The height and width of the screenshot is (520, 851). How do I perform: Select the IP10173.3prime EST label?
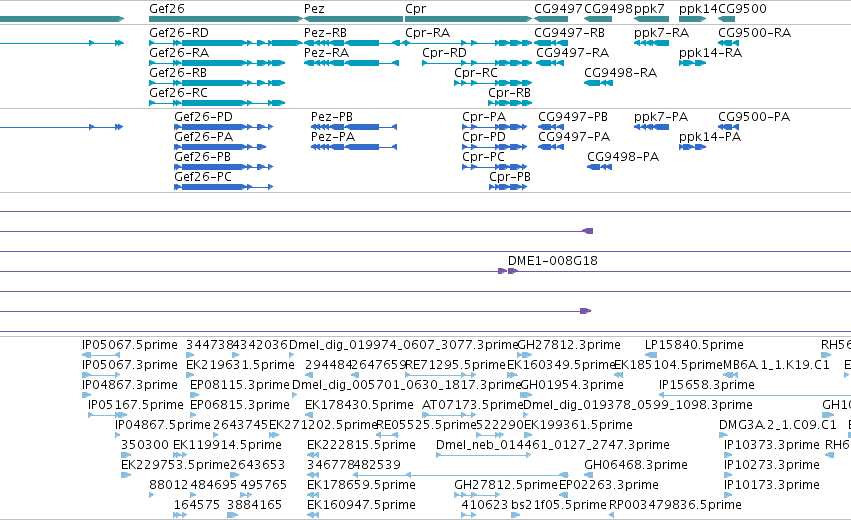point(772,485)
